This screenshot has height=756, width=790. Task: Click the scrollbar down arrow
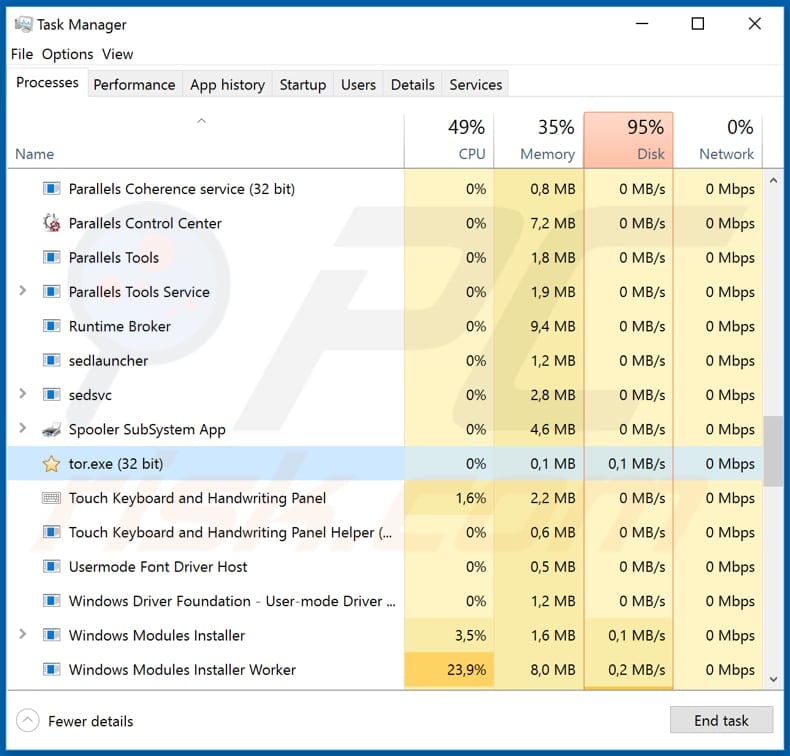click(773, 679)
